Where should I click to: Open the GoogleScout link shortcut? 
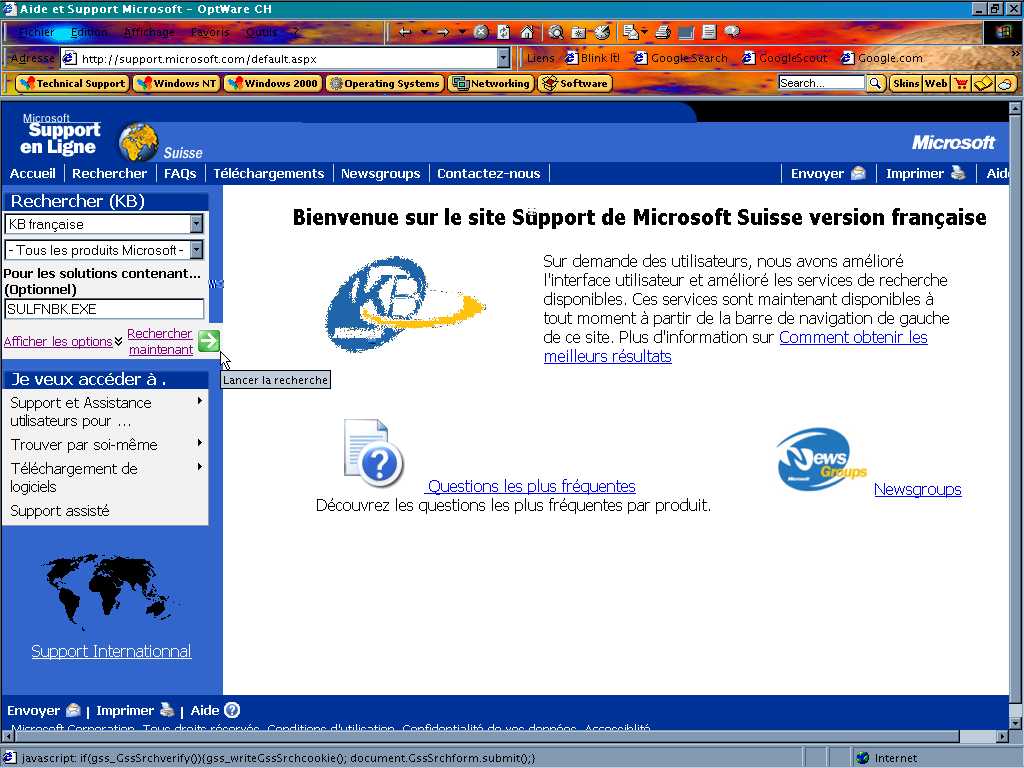785,58
